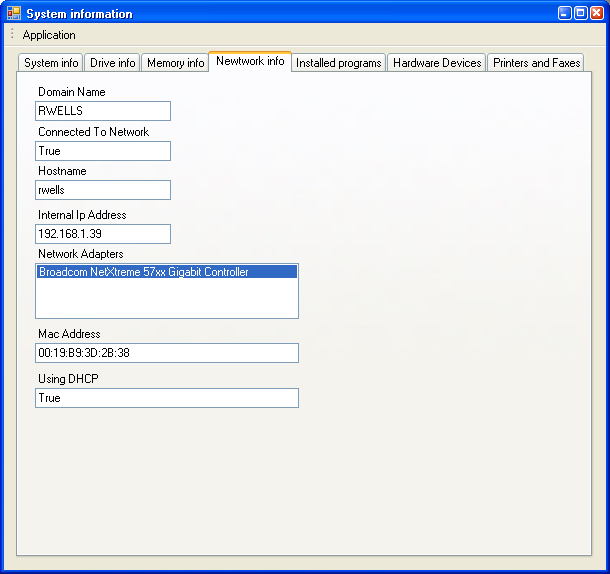Show the Hardware Devices tab

(437, 63)
